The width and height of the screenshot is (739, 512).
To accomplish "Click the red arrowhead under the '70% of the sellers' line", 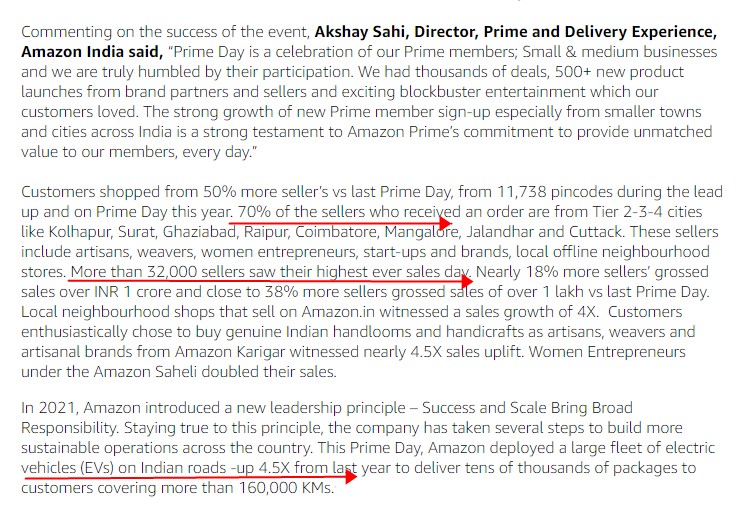I will click(445, 222).
